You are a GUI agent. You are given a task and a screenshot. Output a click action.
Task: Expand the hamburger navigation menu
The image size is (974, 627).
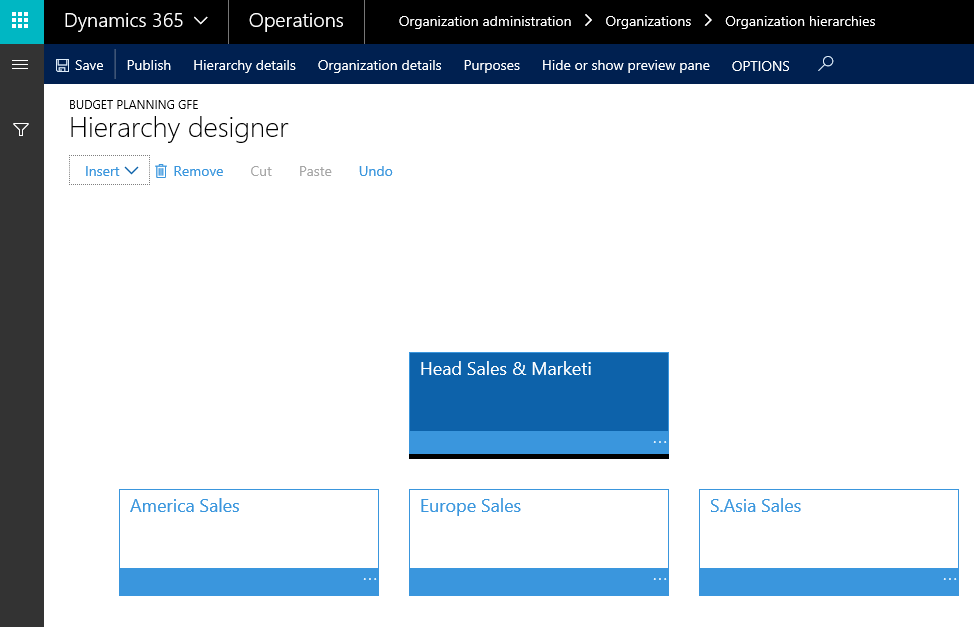pos(20,65)
